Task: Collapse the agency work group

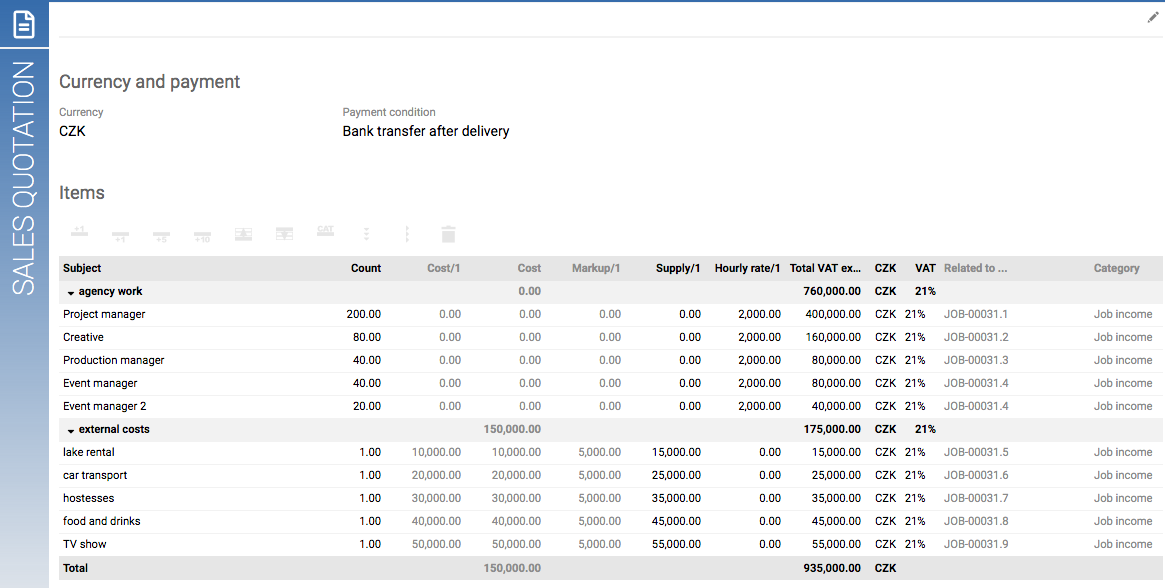Action: [71, 293]
